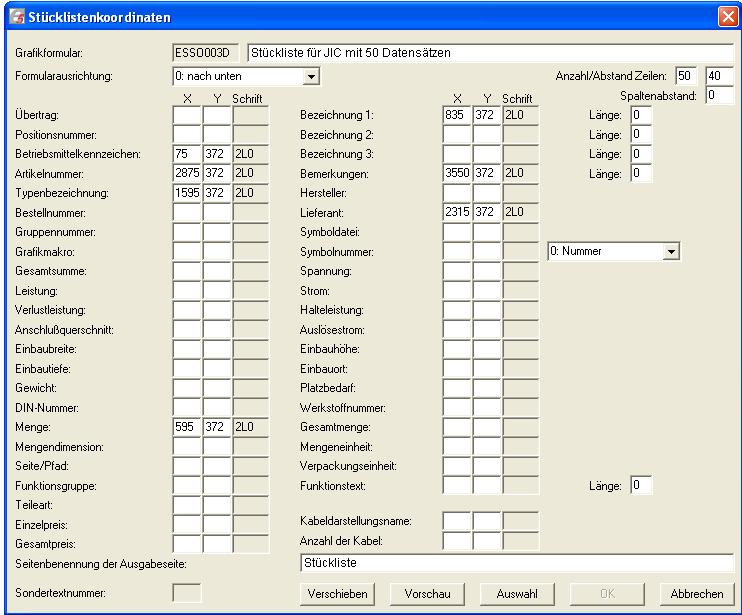Click the Spaltenabstand input field
This screenshot has width=742, height=615.
(x=719, y=95)
